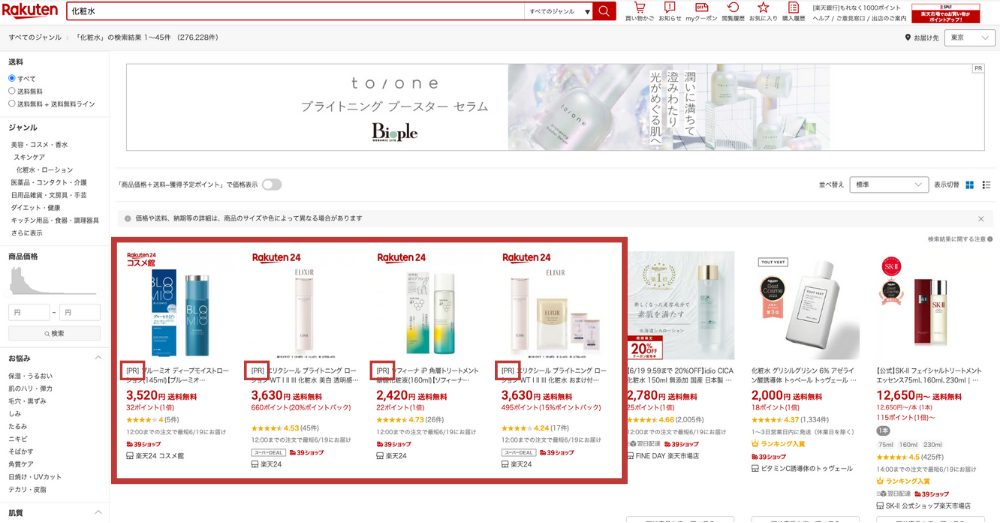This screenshot has width=1000, height=523.
Task: Click the price distribution histogram slider
Action: pos(54,282)
